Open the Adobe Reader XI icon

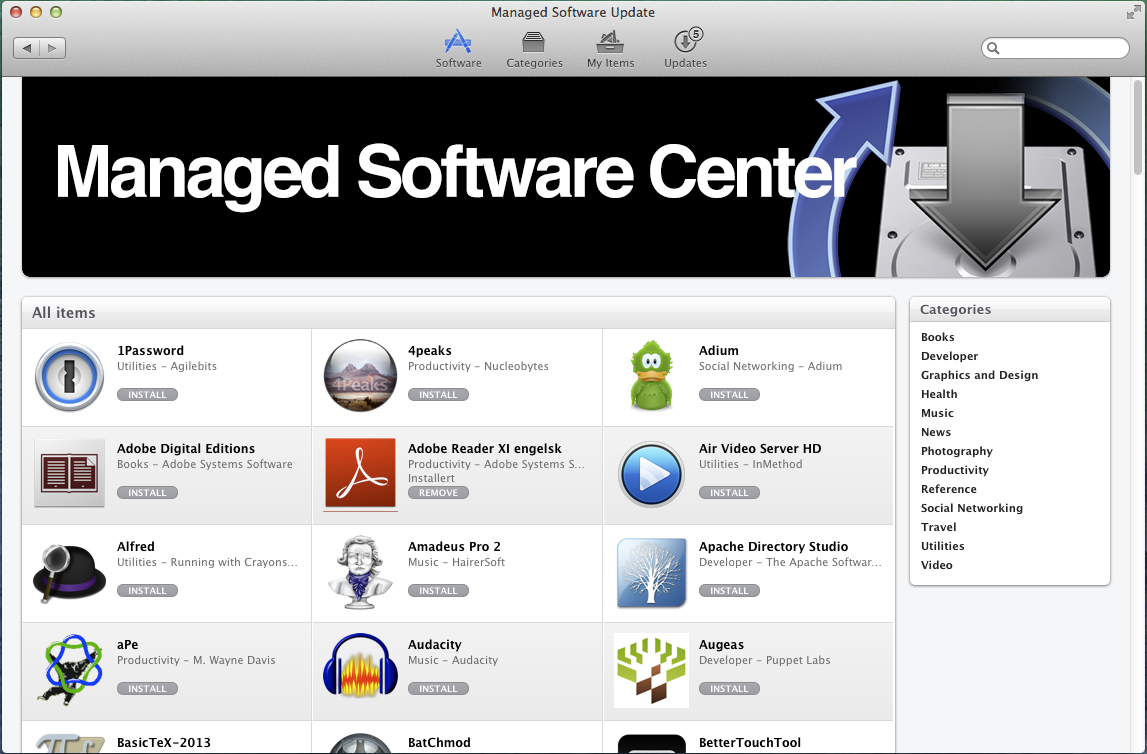pos(360,474)
